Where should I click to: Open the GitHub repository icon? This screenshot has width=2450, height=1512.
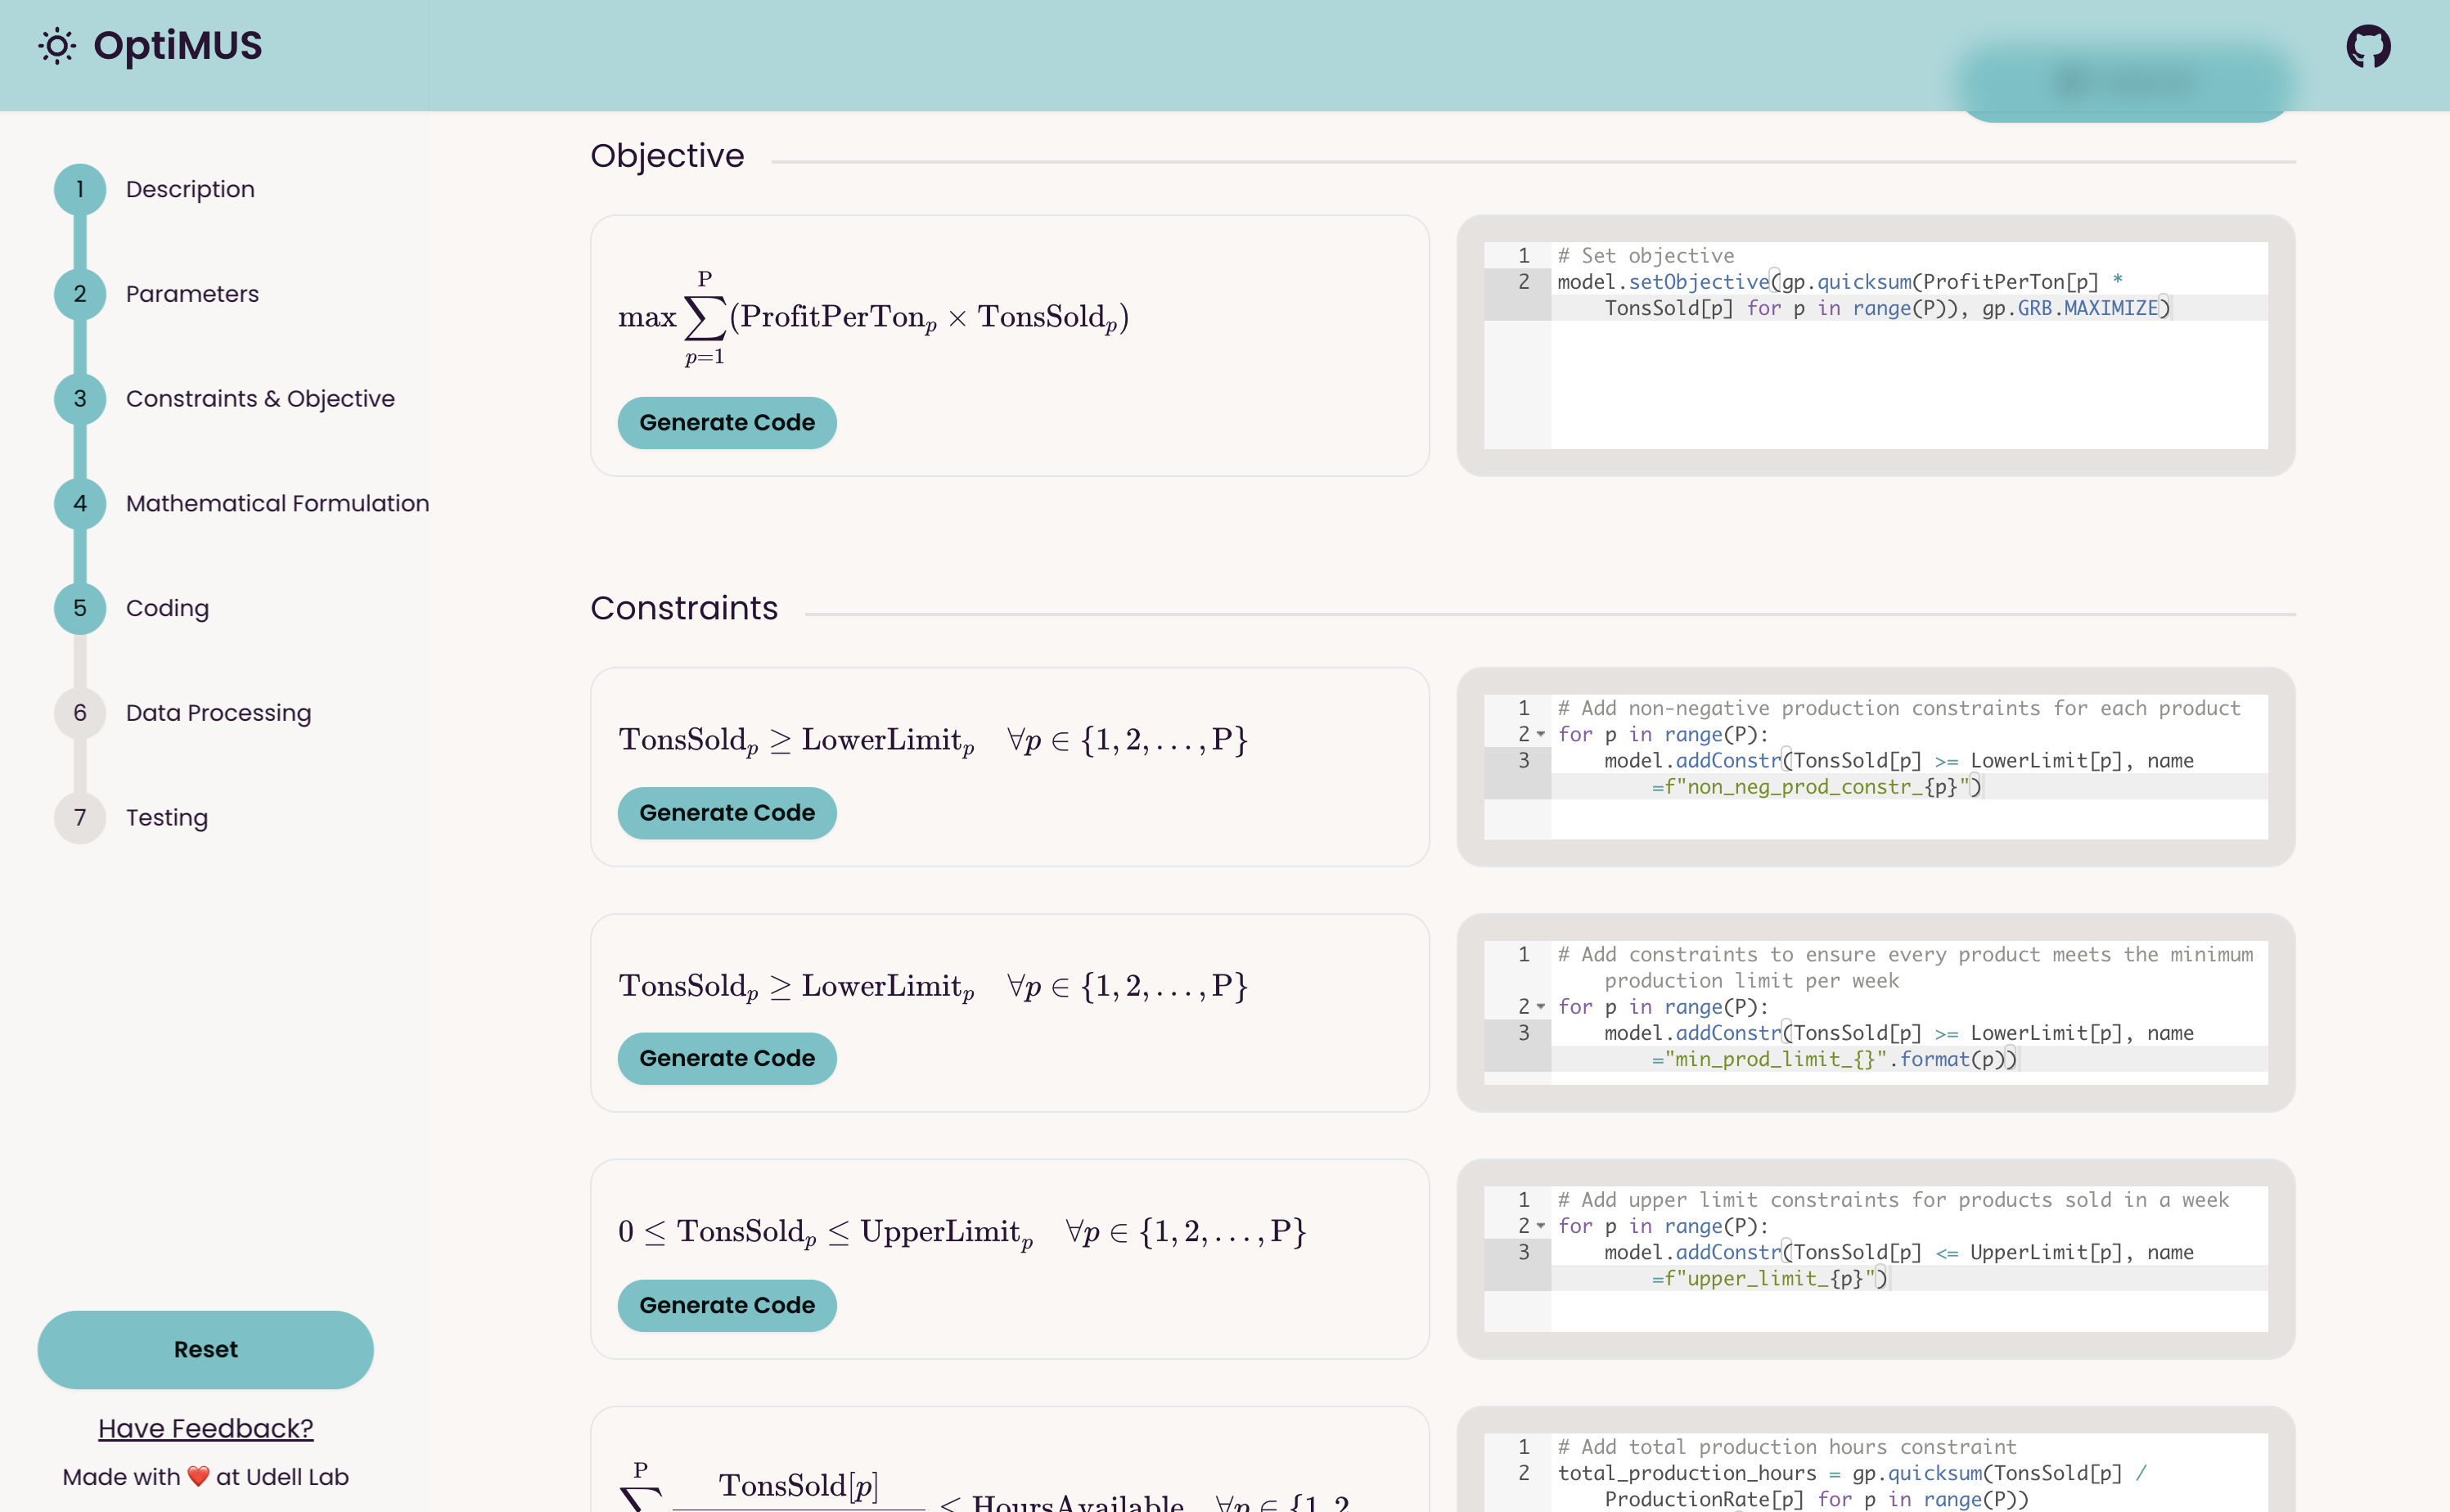point(2367,46)
